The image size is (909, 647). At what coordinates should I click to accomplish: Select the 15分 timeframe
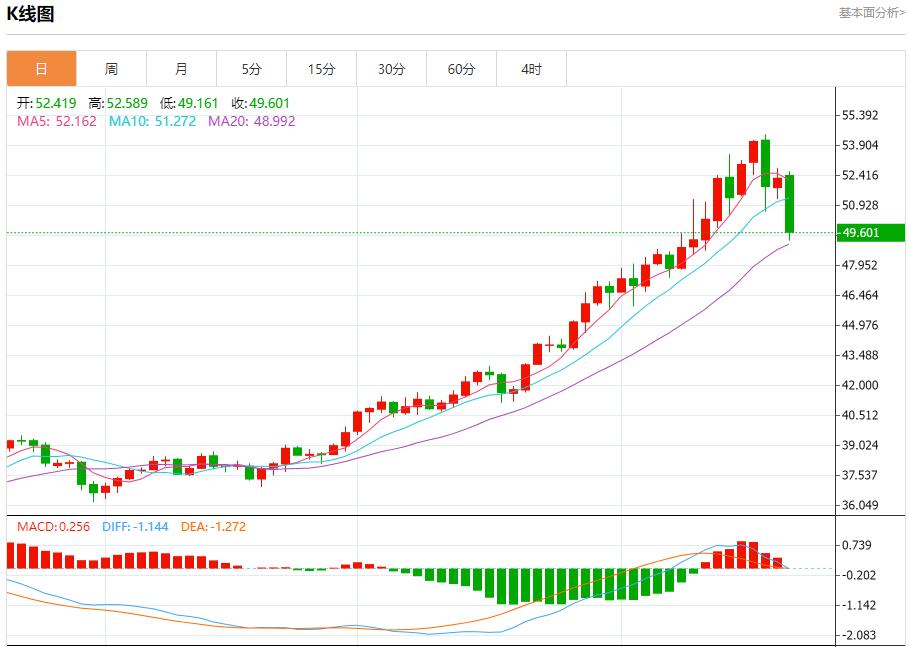[321, 68]
